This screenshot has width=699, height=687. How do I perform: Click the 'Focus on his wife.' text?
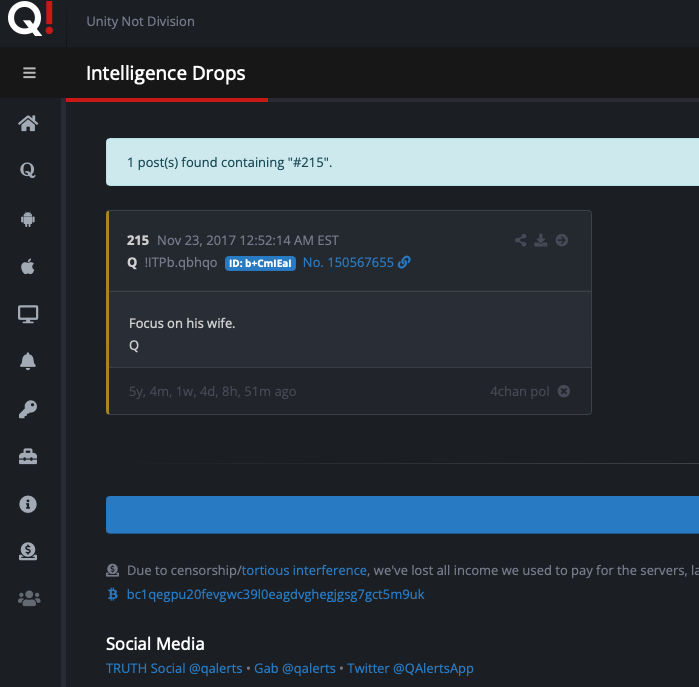tap(182, 323)
